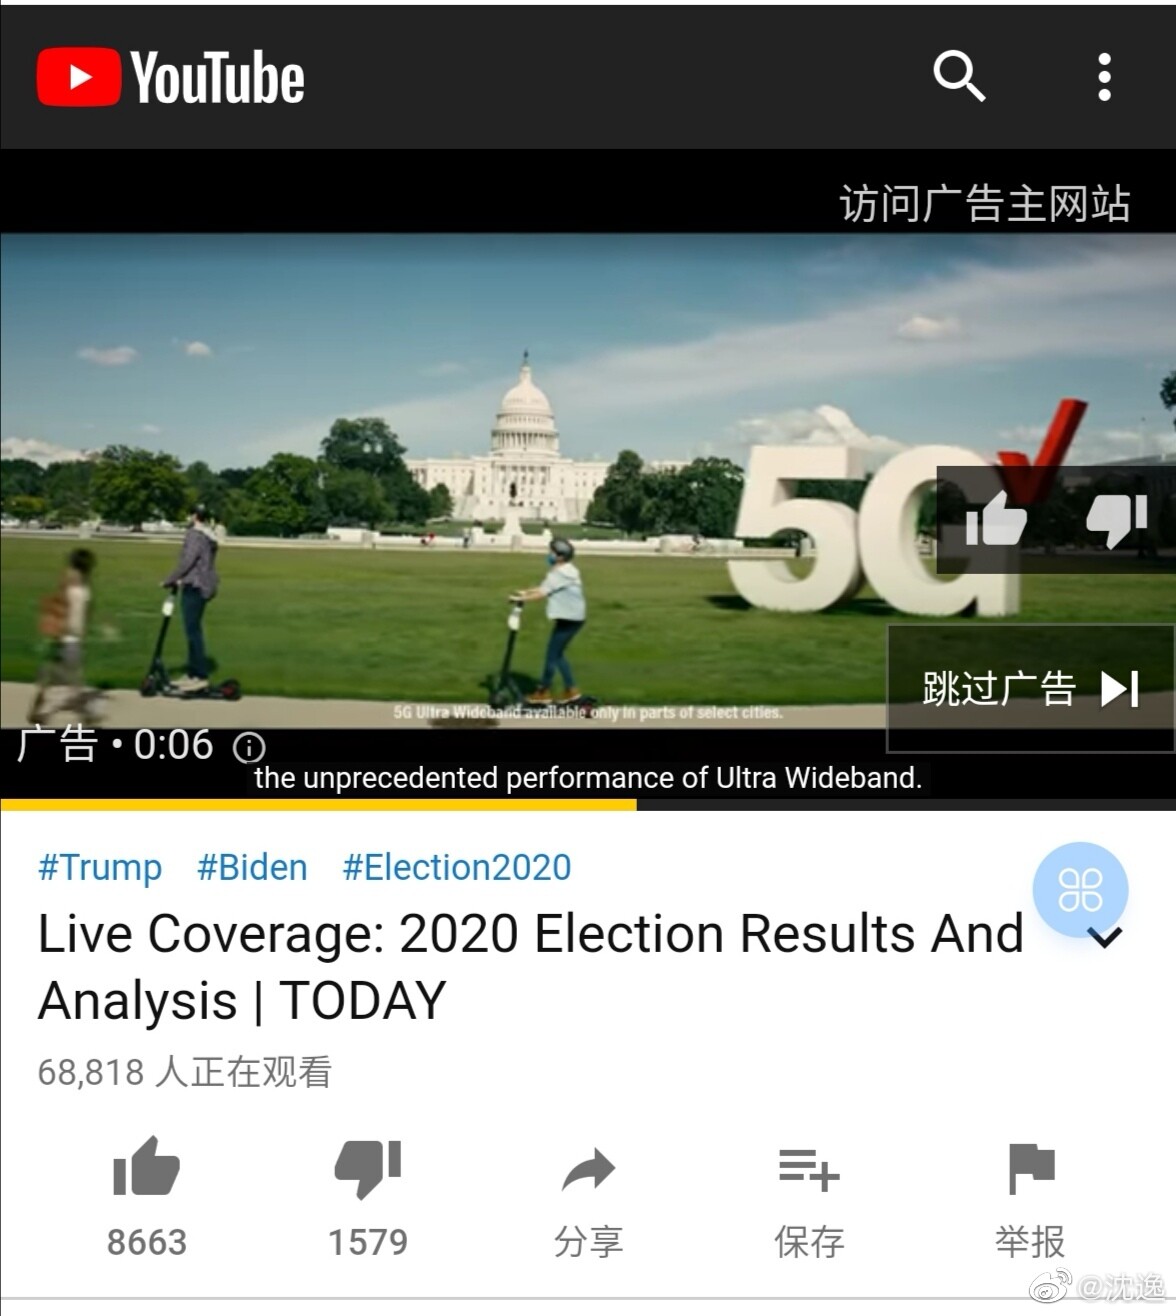This screenshot has width=1176, height=1316.
Task: Dislike the ad with overlay thumbs-down
Action: (x=1116, y=521)
